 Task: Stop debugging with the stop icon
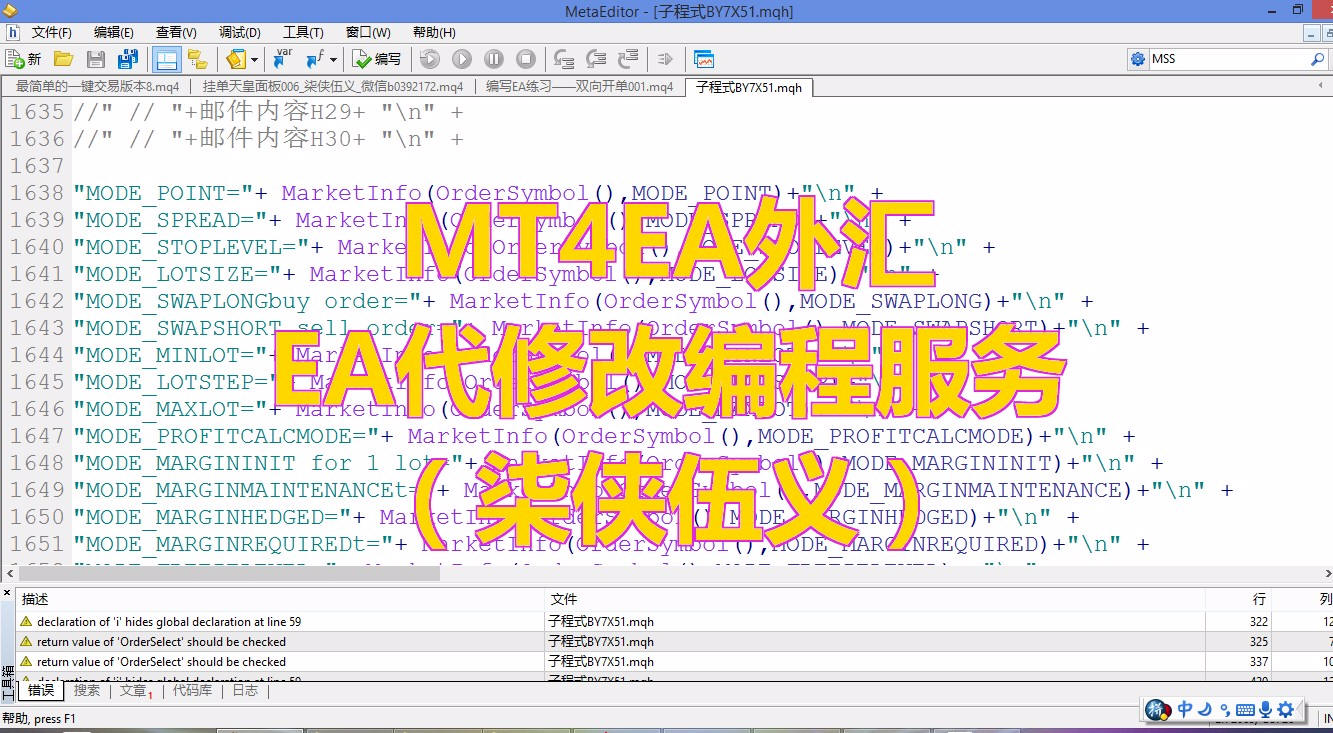coord(525,59)
